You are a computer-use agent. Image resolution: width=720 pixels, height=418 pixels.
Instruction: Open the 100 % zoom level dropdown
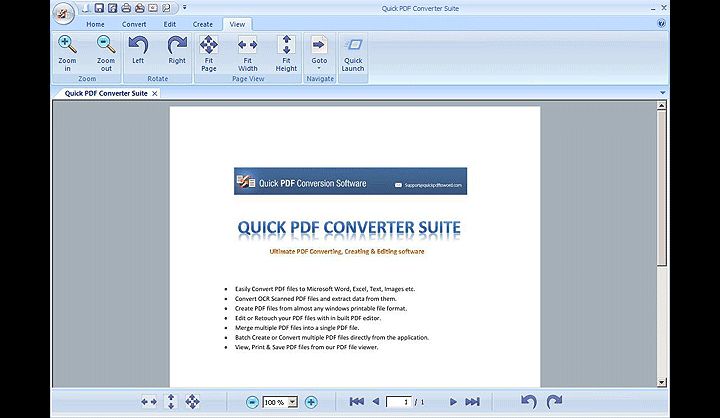[x=292, y=402]
